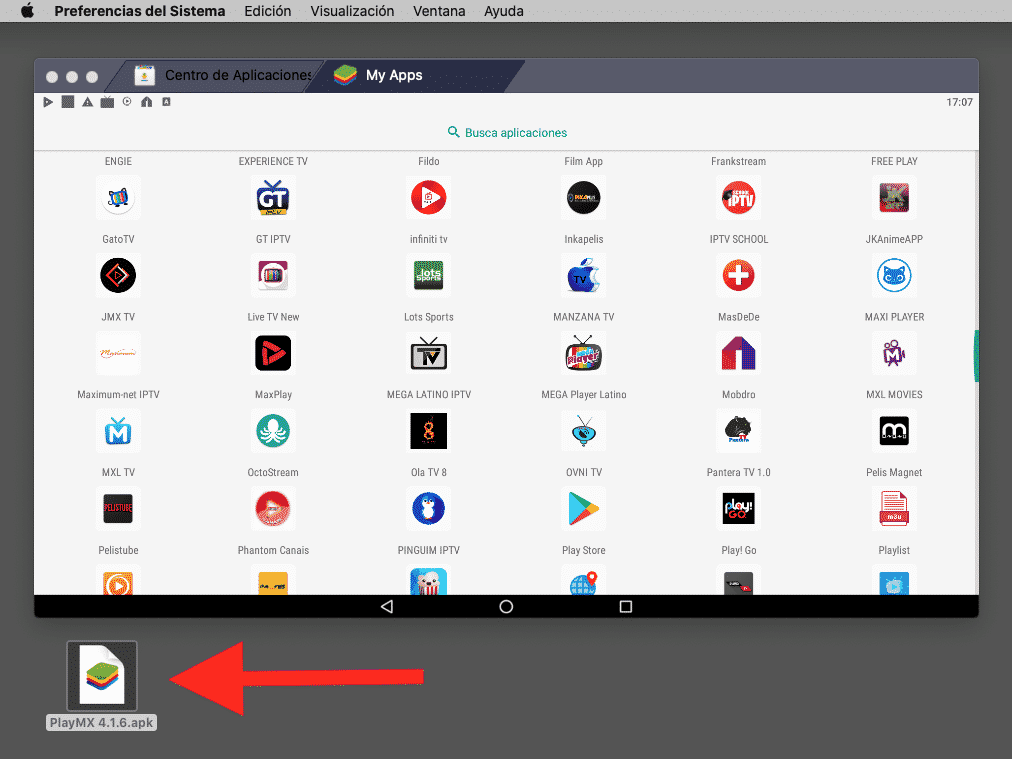Open the PlayMX 4.1.6.apk file on desktop
The height and width of the screenshot is (759, 1012).
tap(101, 675)
